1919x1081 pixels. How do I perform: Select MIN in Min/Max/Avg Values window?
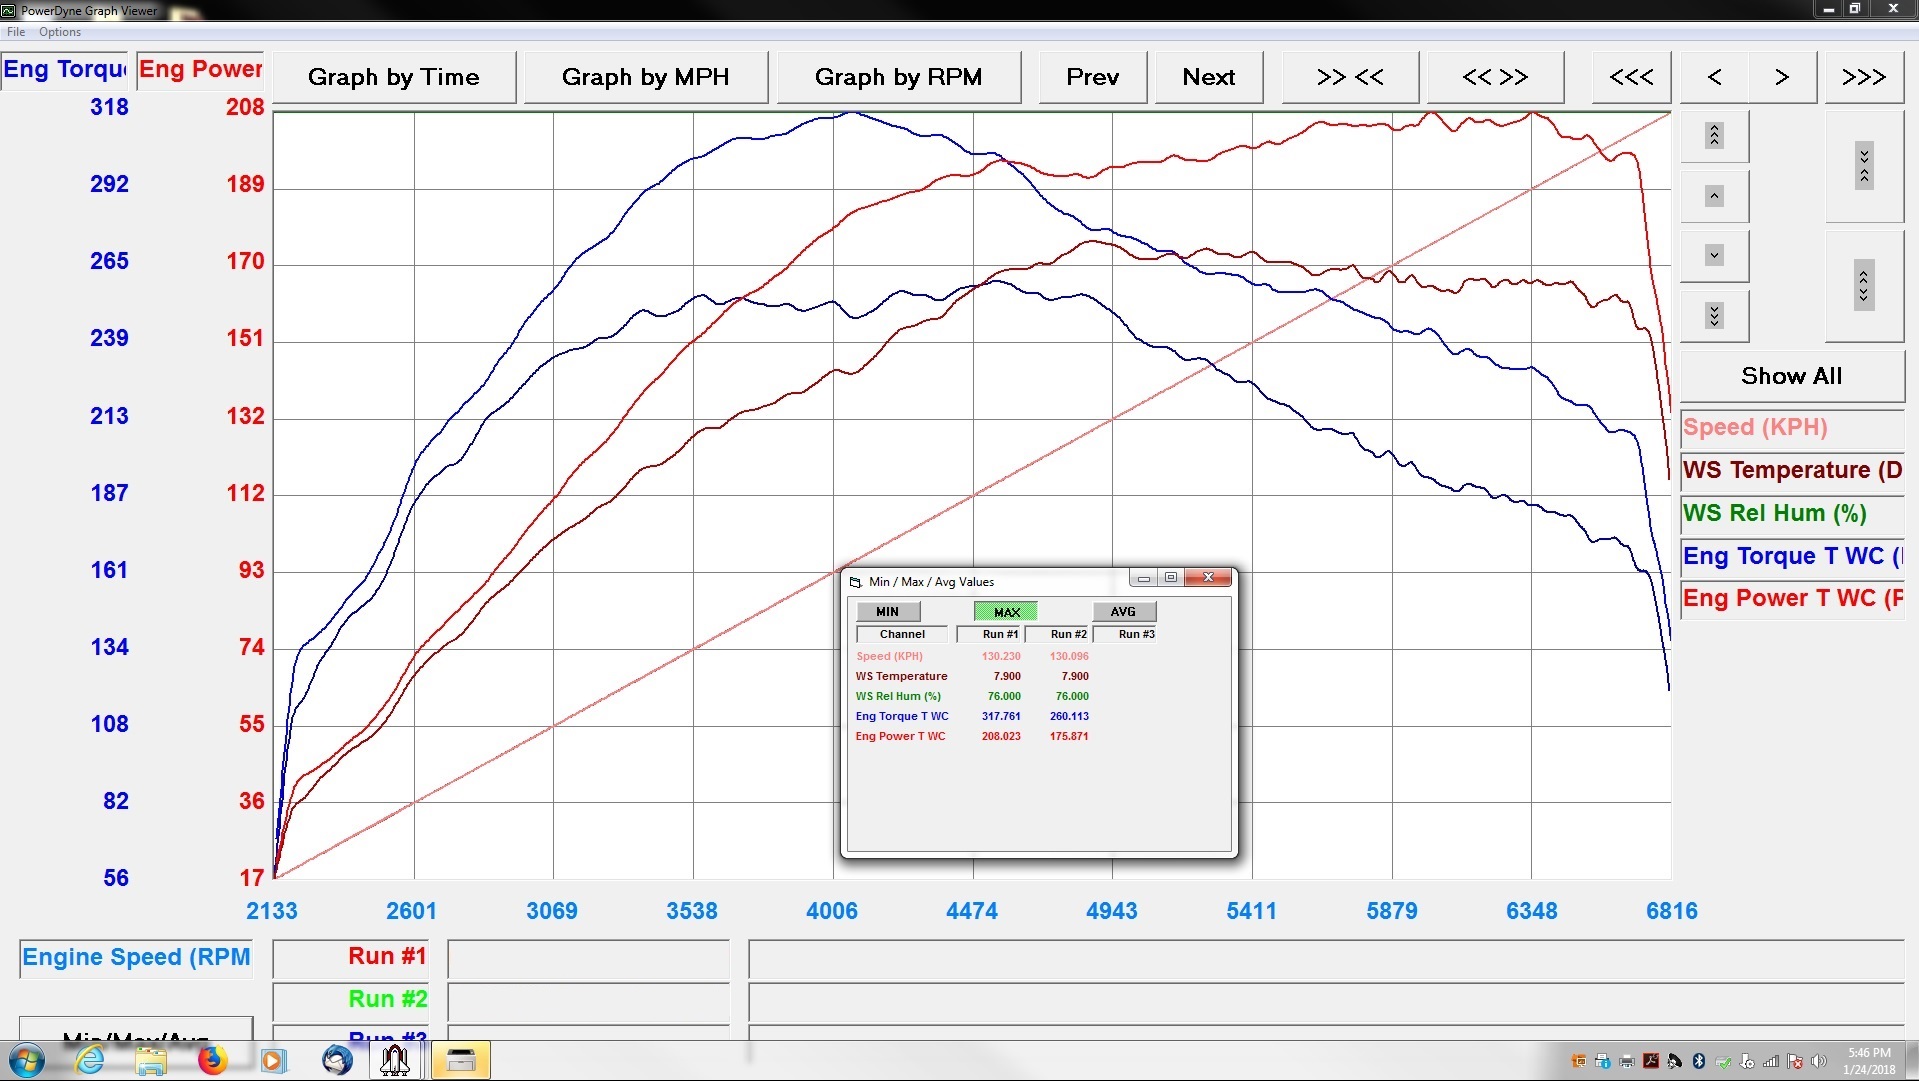pos(888,612)
